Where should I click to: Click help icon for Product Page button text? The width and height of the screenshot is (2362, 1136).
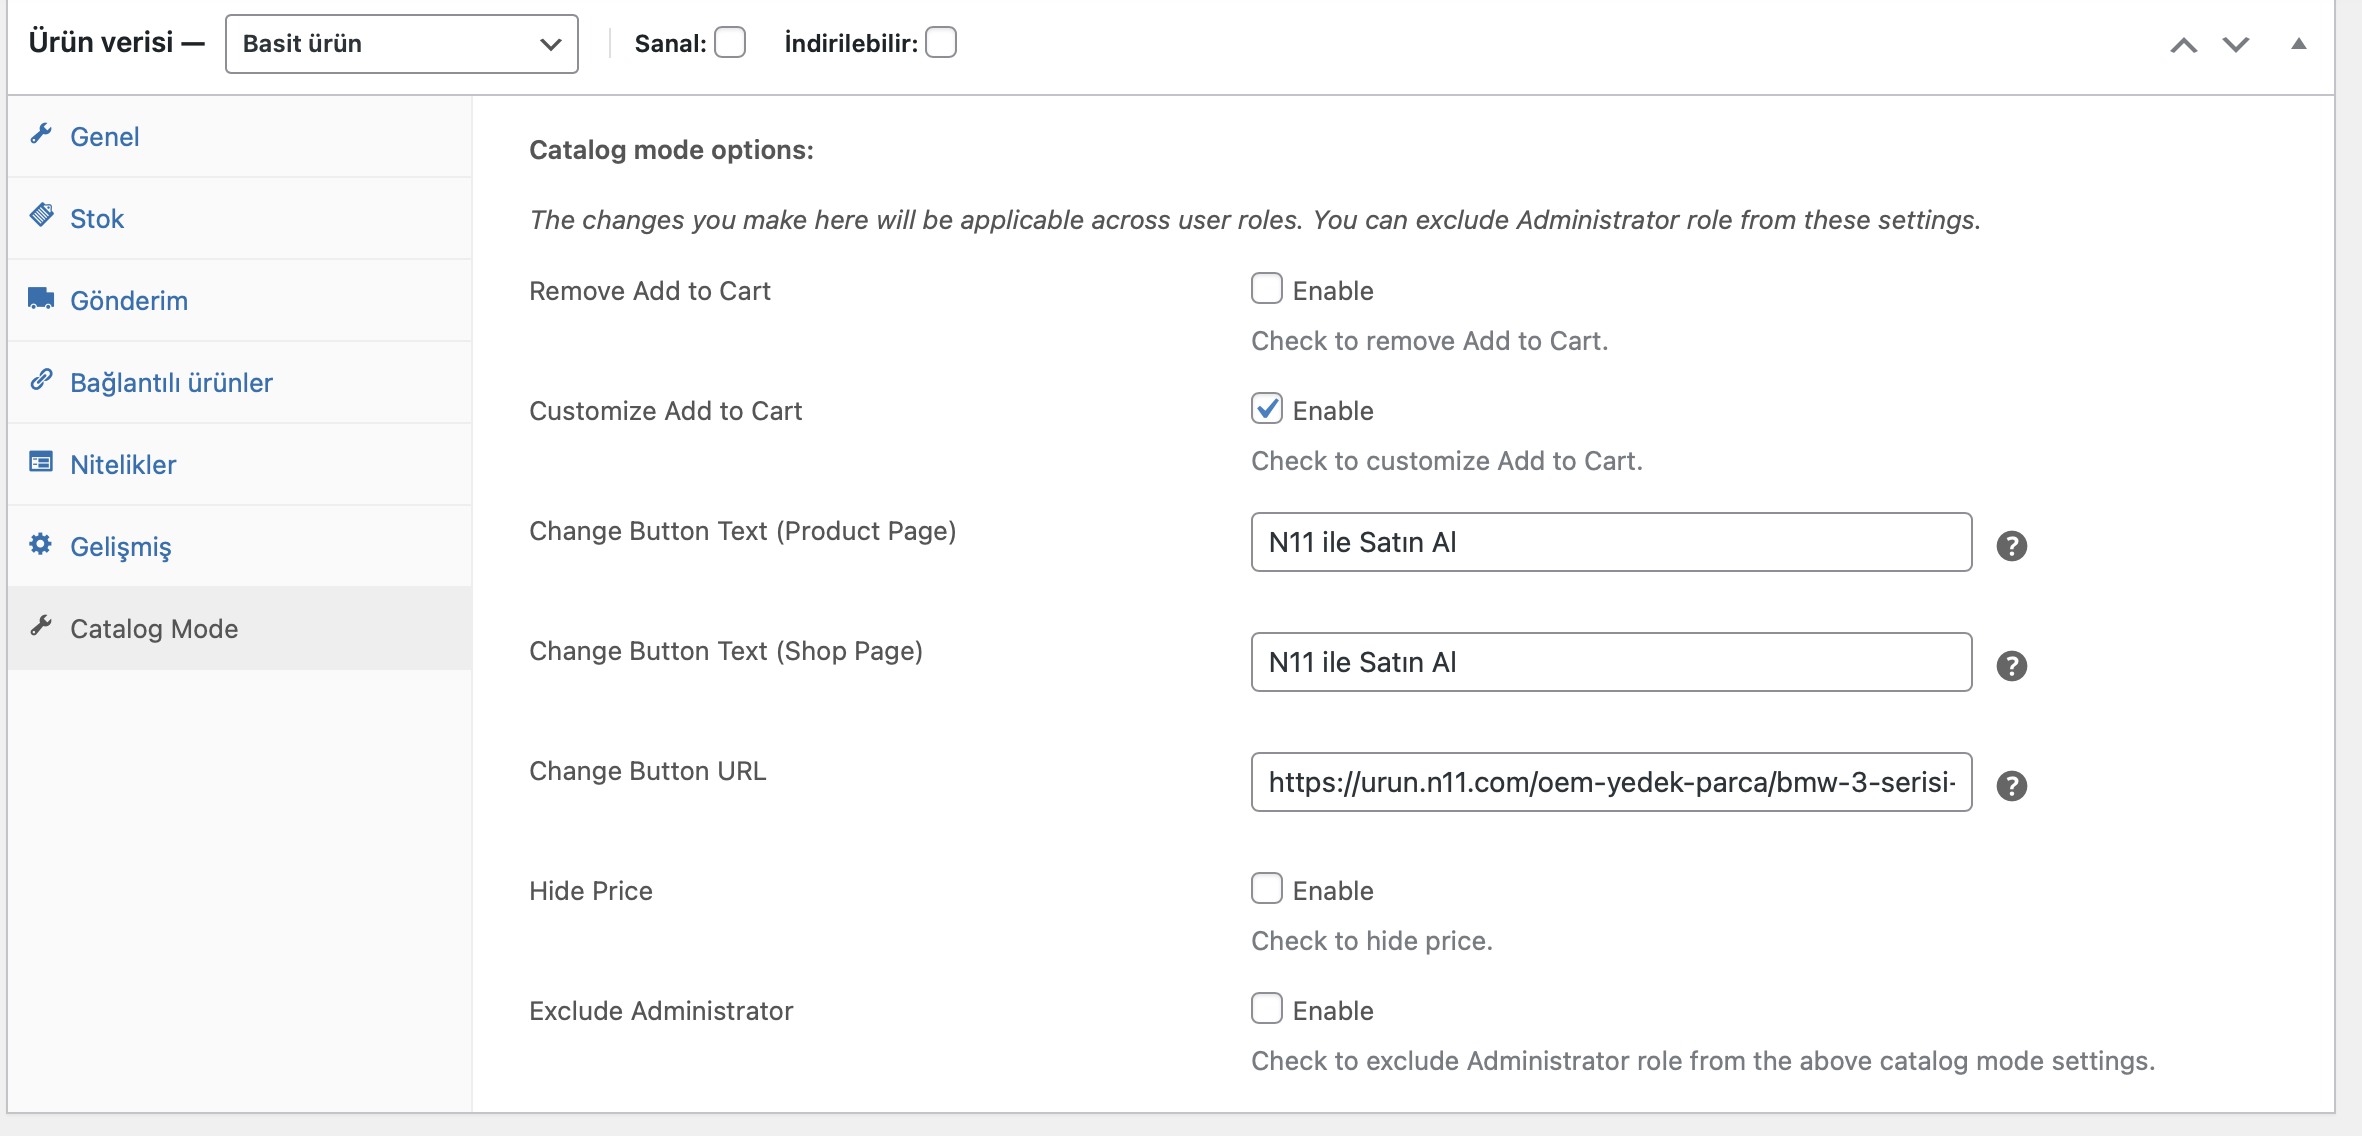(x=2011, y=546)
